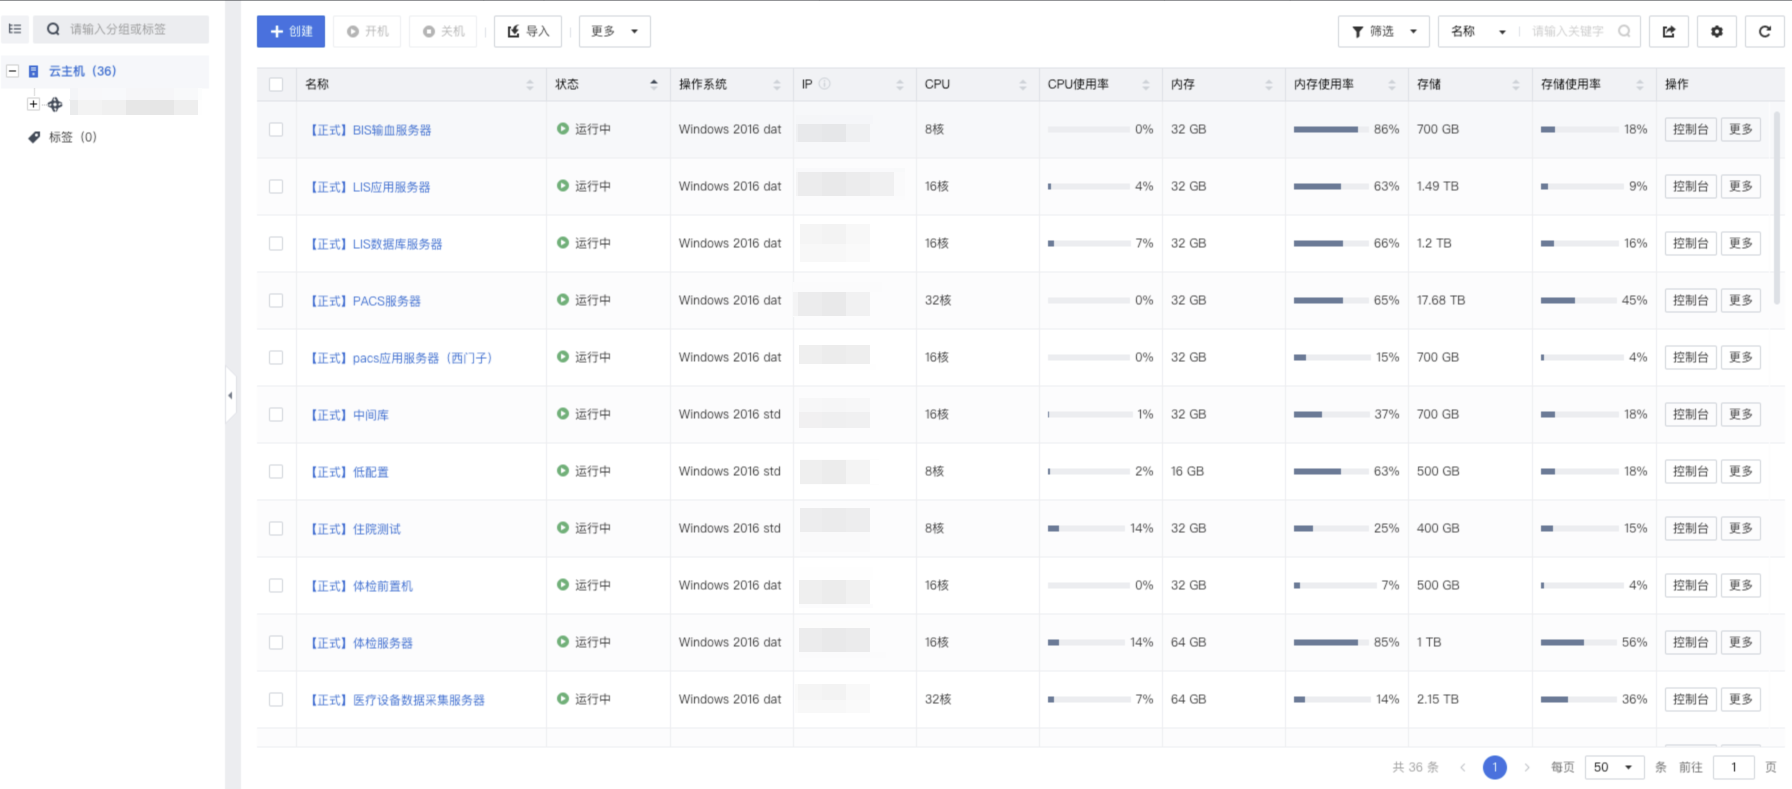
Task: Click storage usage bar 56% of 体检服务器
Action: (x=1578, y=642)
